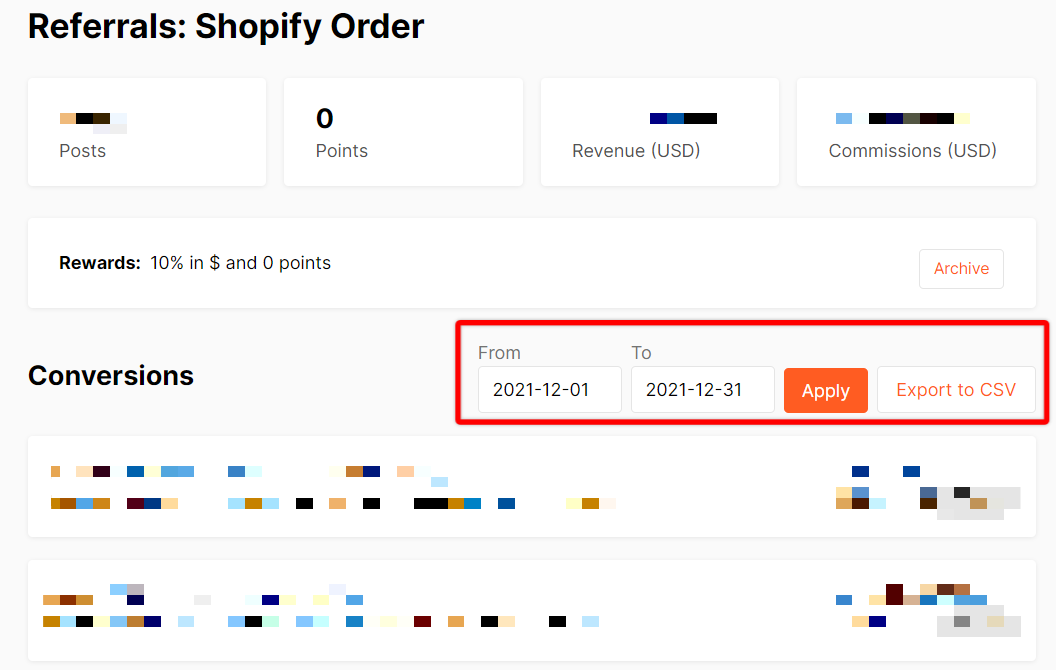
Task: Click the Commissions (USD) card
Action: click(x=915, y=132)
